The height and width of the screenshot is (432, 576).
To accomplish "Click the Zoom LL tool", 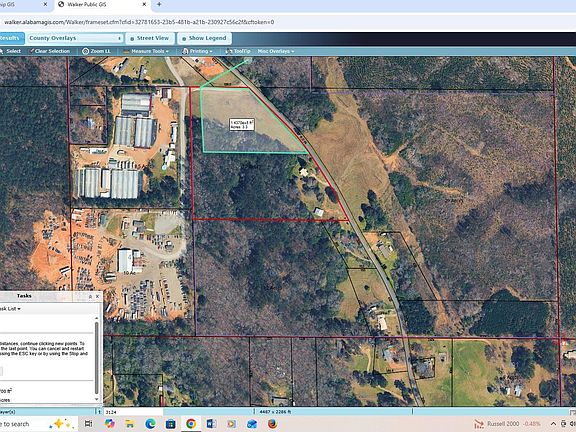I will [x=96, y=51].
